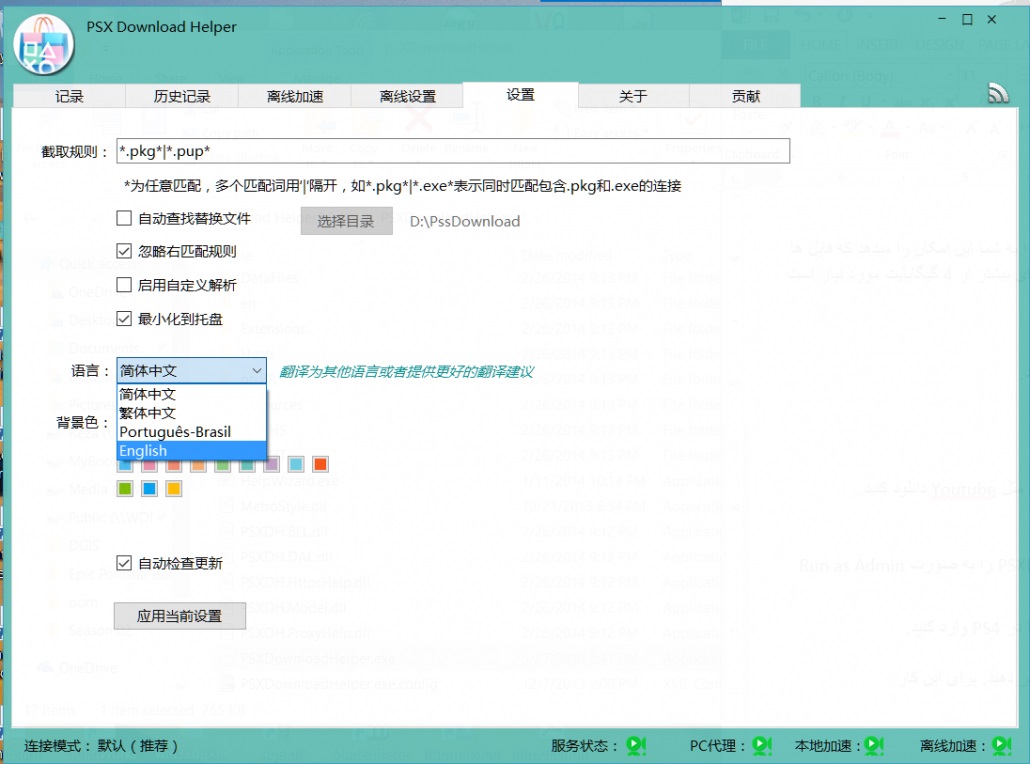Open the translation suggestion link
1030x764 pixels.
406,371
